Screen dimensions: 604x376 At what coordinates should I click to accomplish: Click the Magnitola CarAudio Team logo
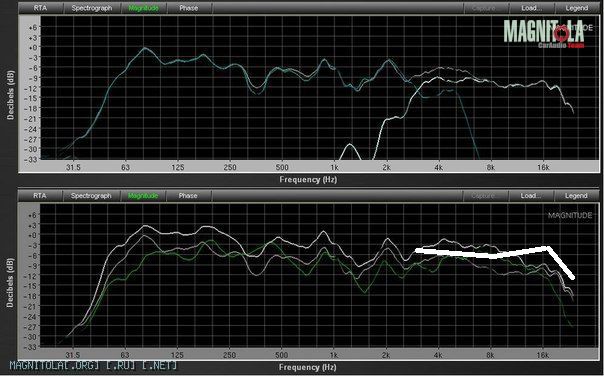544,33
